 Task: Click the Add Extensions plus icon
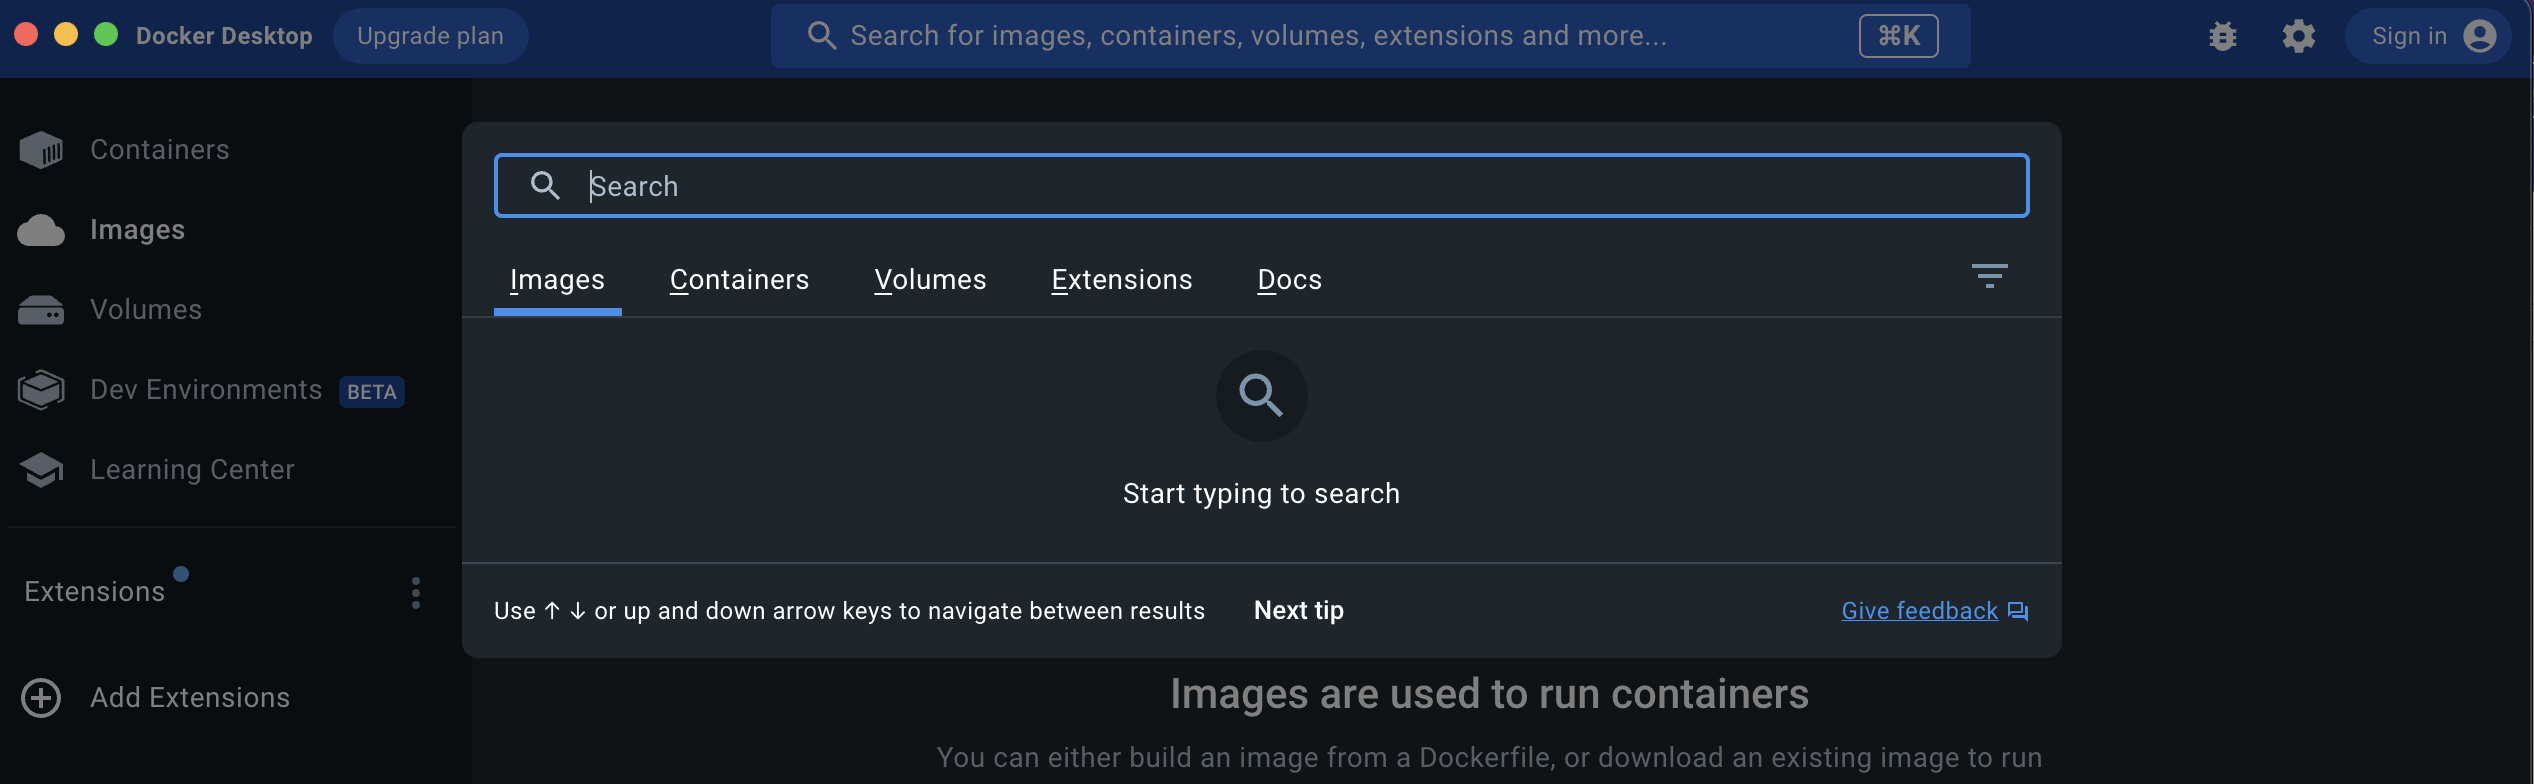41,698
